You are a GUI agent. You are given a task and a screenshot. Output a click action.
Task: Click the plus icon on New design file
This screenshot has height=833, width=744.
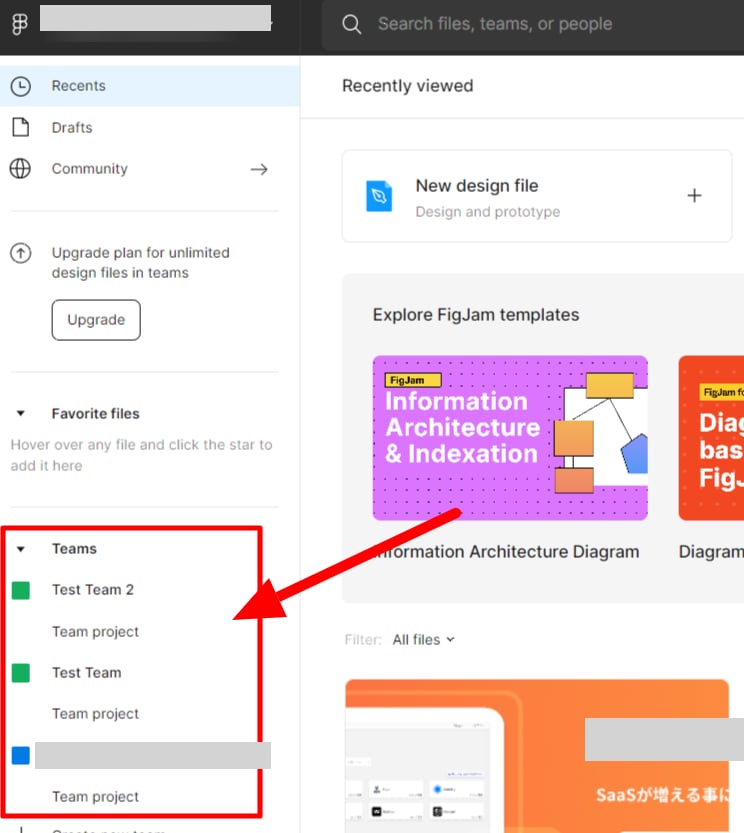point(694,196)
